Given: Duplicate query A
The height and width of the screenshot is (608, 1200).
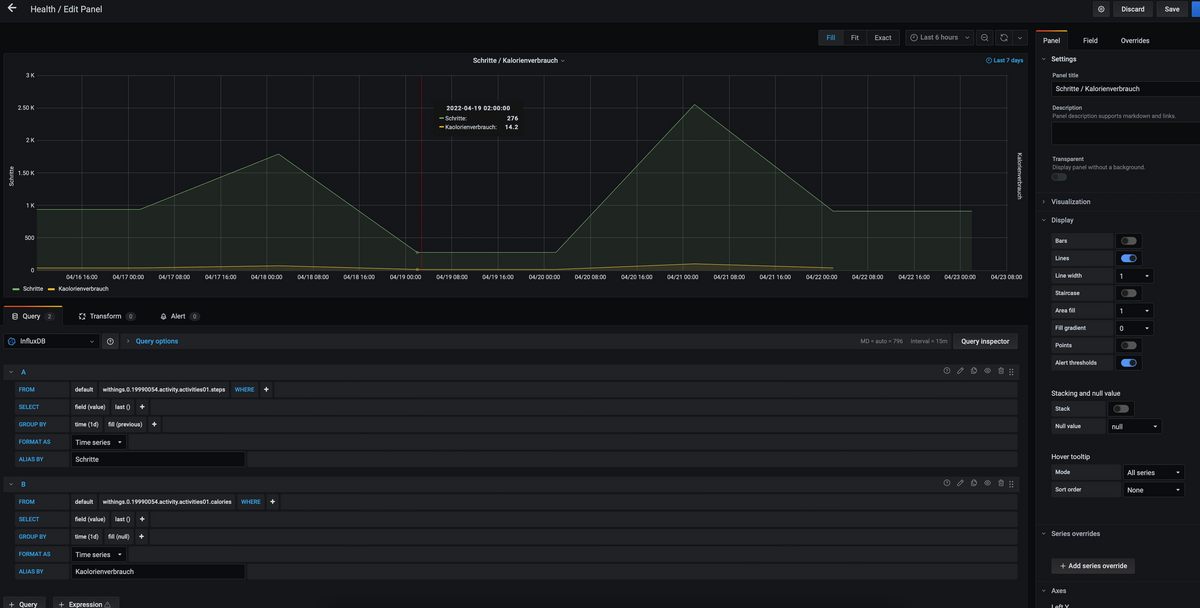Looking at the screenshot, I should (974, 371).
